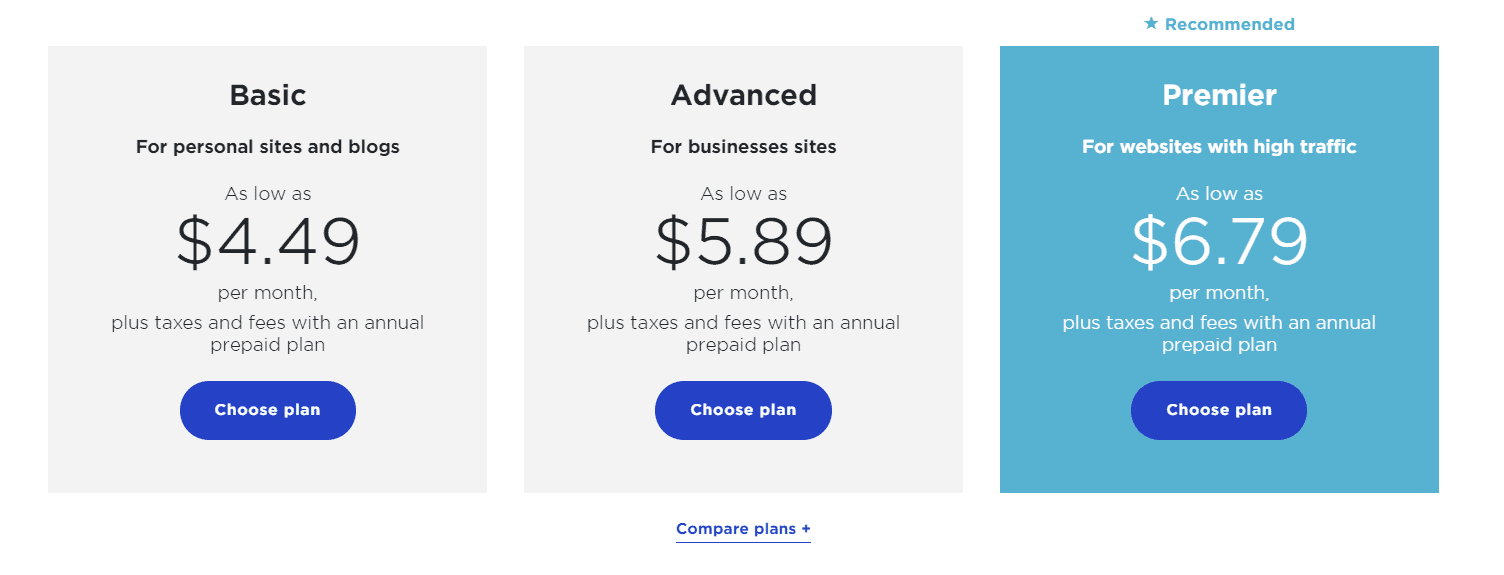1504x575 pixels.
Task: Click the $4.49 price
Action: [x=267, y=242]
